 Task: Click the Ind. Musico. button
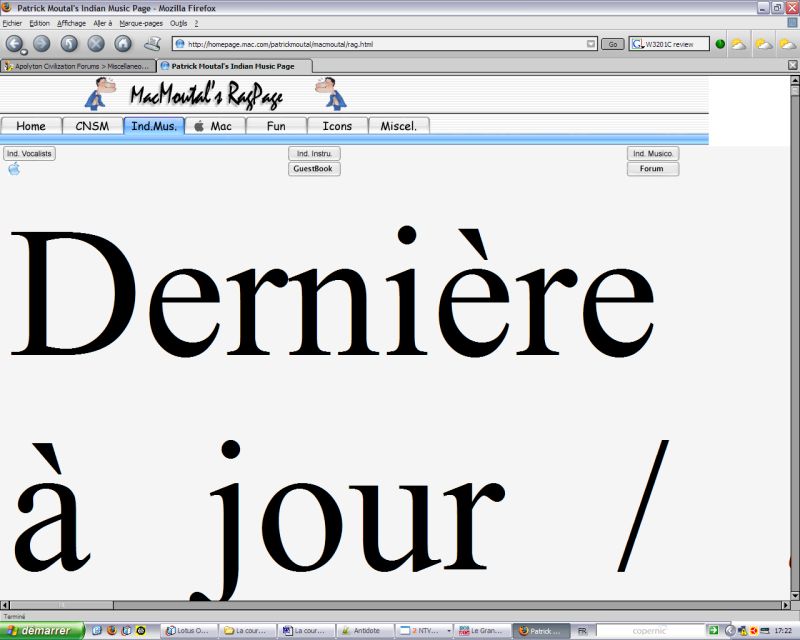tap(653, 154)
